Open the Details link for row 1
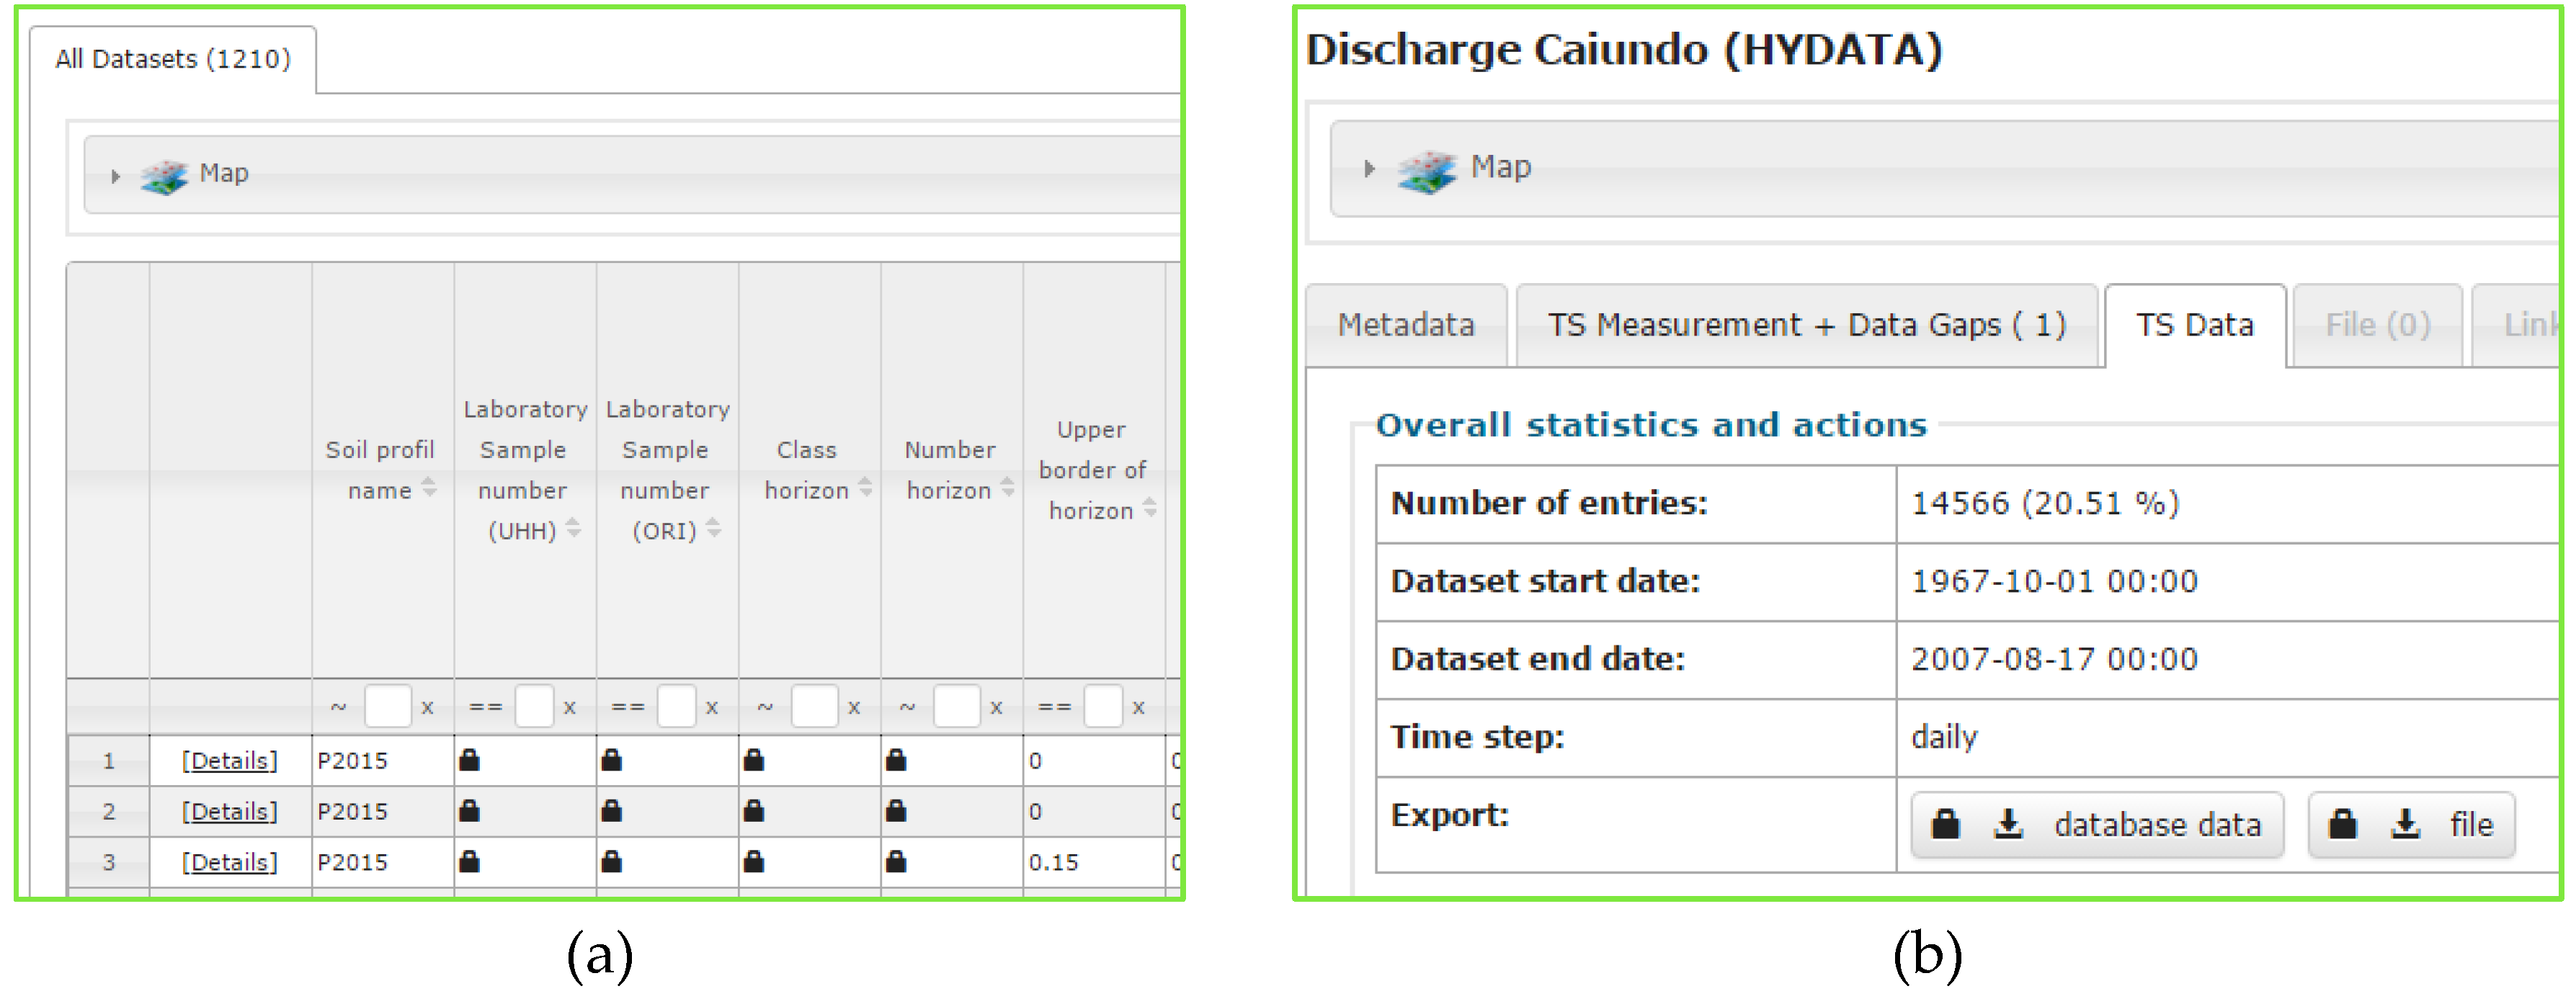This screenshot has height=999, width=2576. [x=229, y=761]
